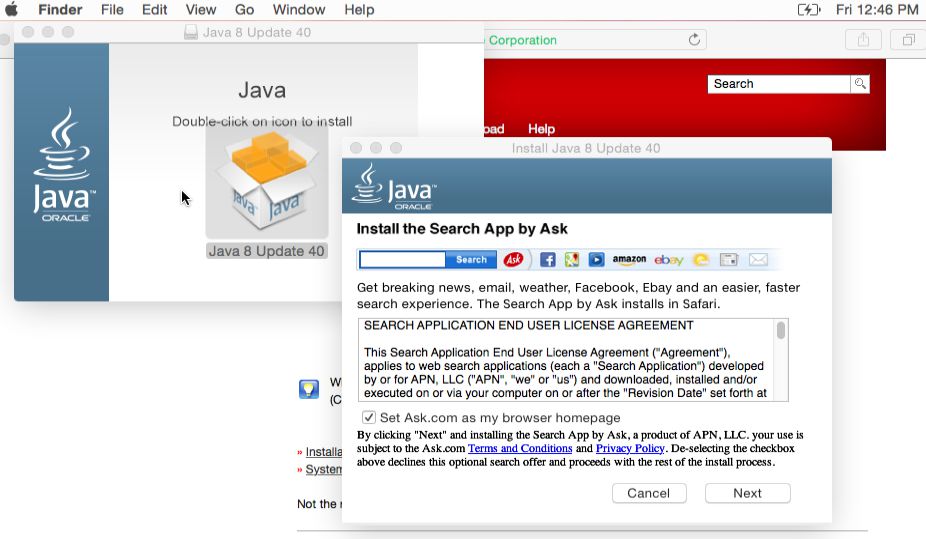Click the Java 8 Update 40 file label

[267, 251]
